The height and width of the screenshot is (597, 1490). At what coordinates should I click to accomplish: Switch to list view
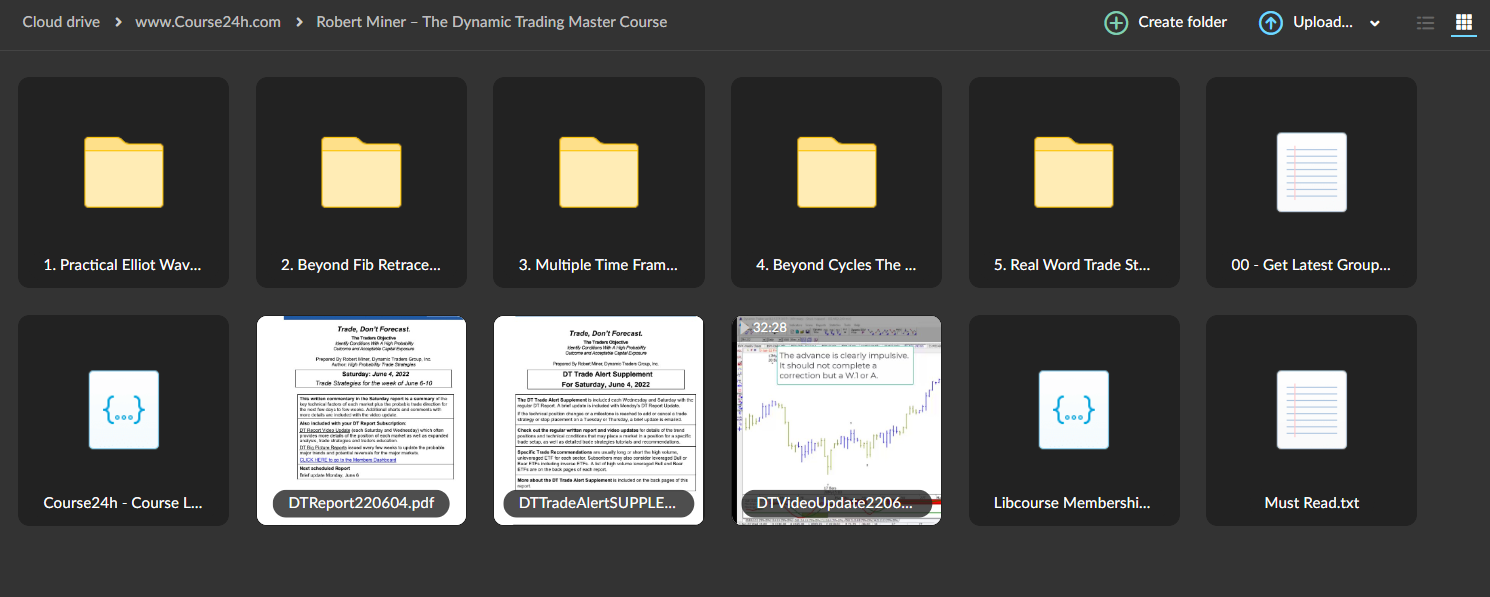tap(1425, 22)
